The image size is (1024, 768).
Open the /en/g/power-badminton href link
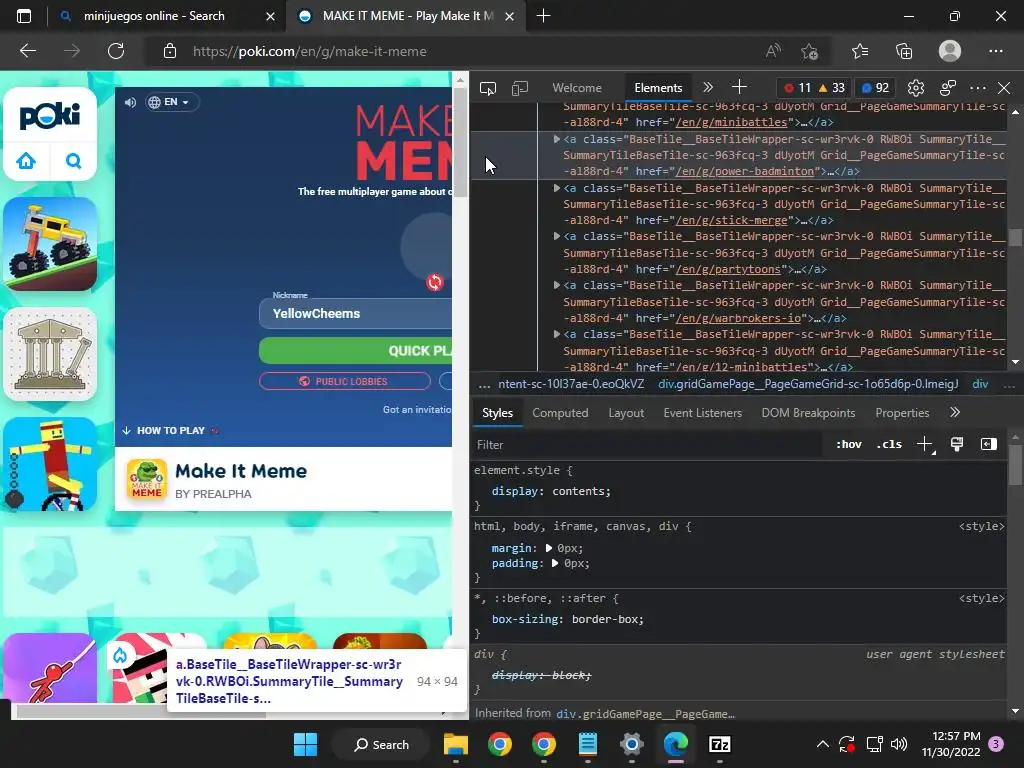pyautogui.click(x=745, y=171)
